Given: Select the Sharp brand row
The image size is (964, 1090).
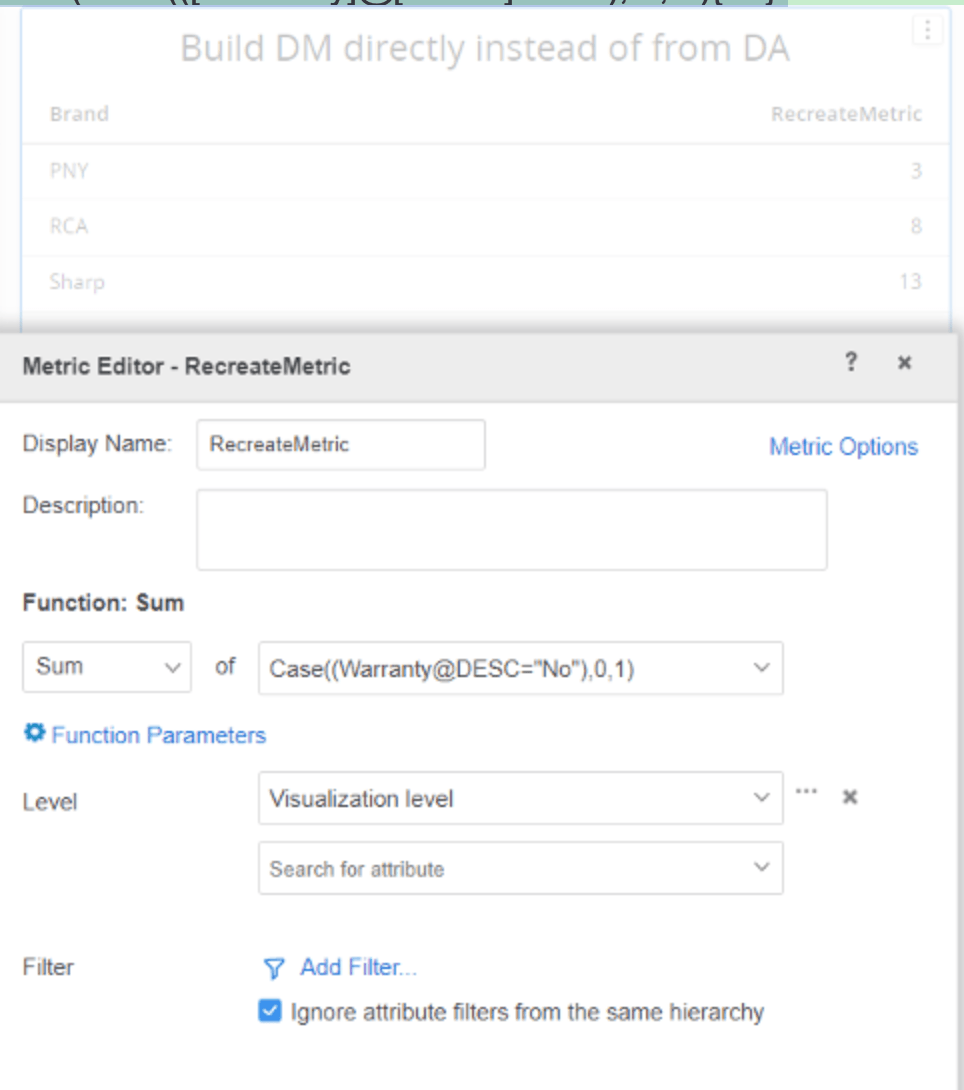Looking at the screenshot, I should coord(77,282).
